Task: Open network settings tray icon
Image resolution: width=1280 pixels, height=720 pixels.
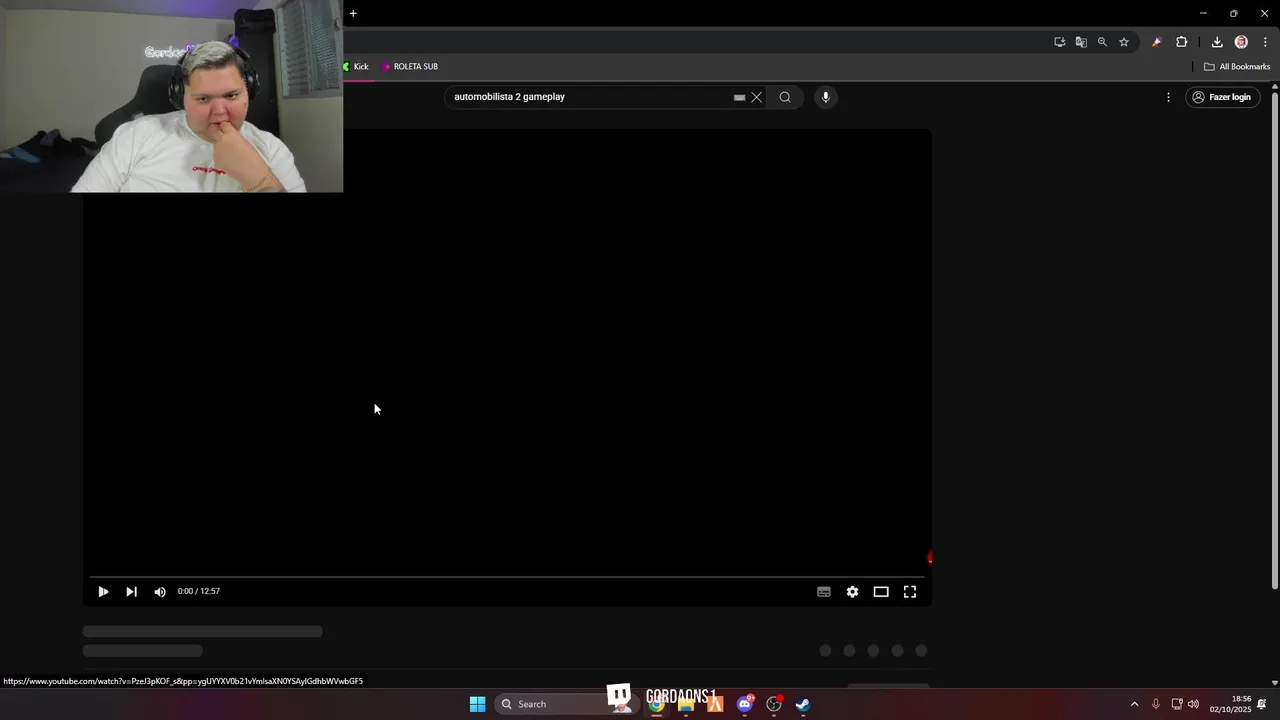Action: pos(1177,704)
